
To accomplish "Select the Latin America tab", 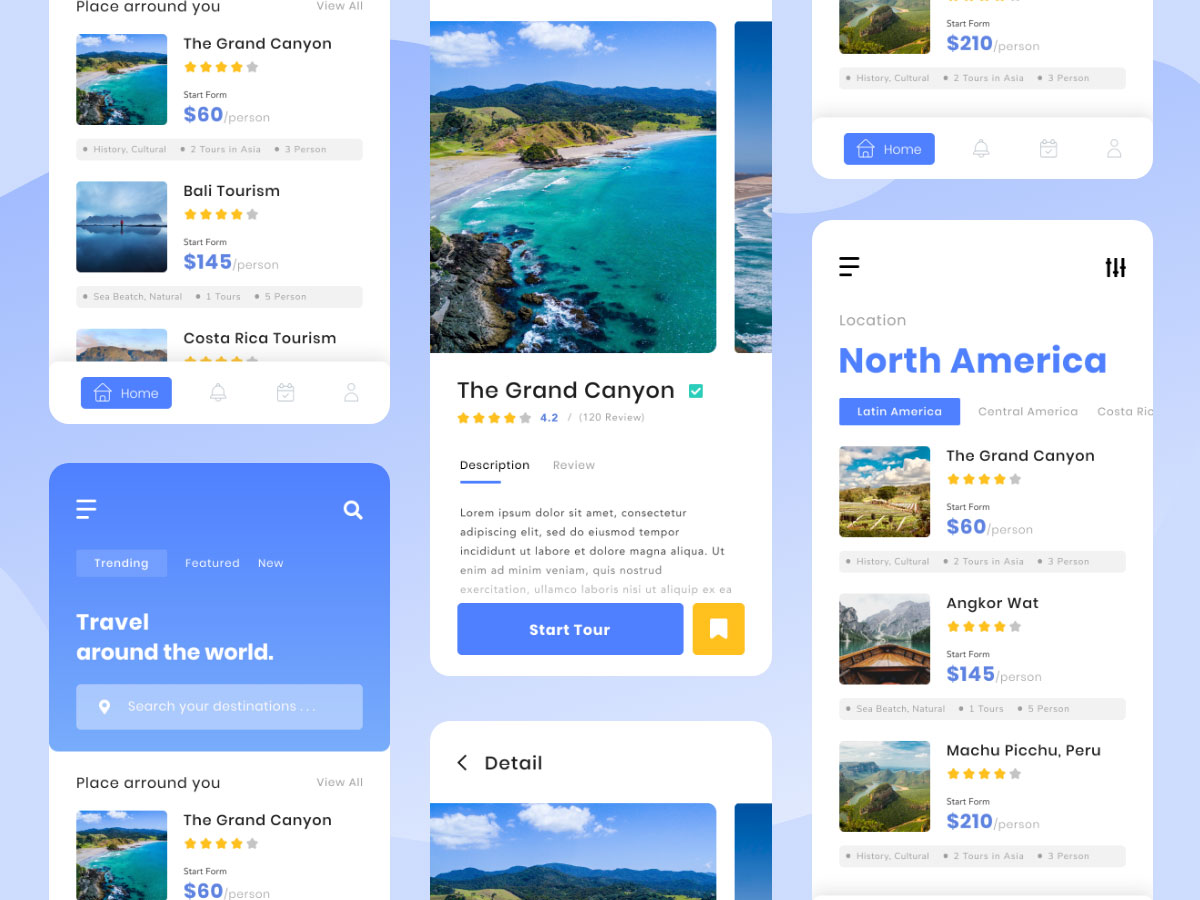I will pos(899,411).
